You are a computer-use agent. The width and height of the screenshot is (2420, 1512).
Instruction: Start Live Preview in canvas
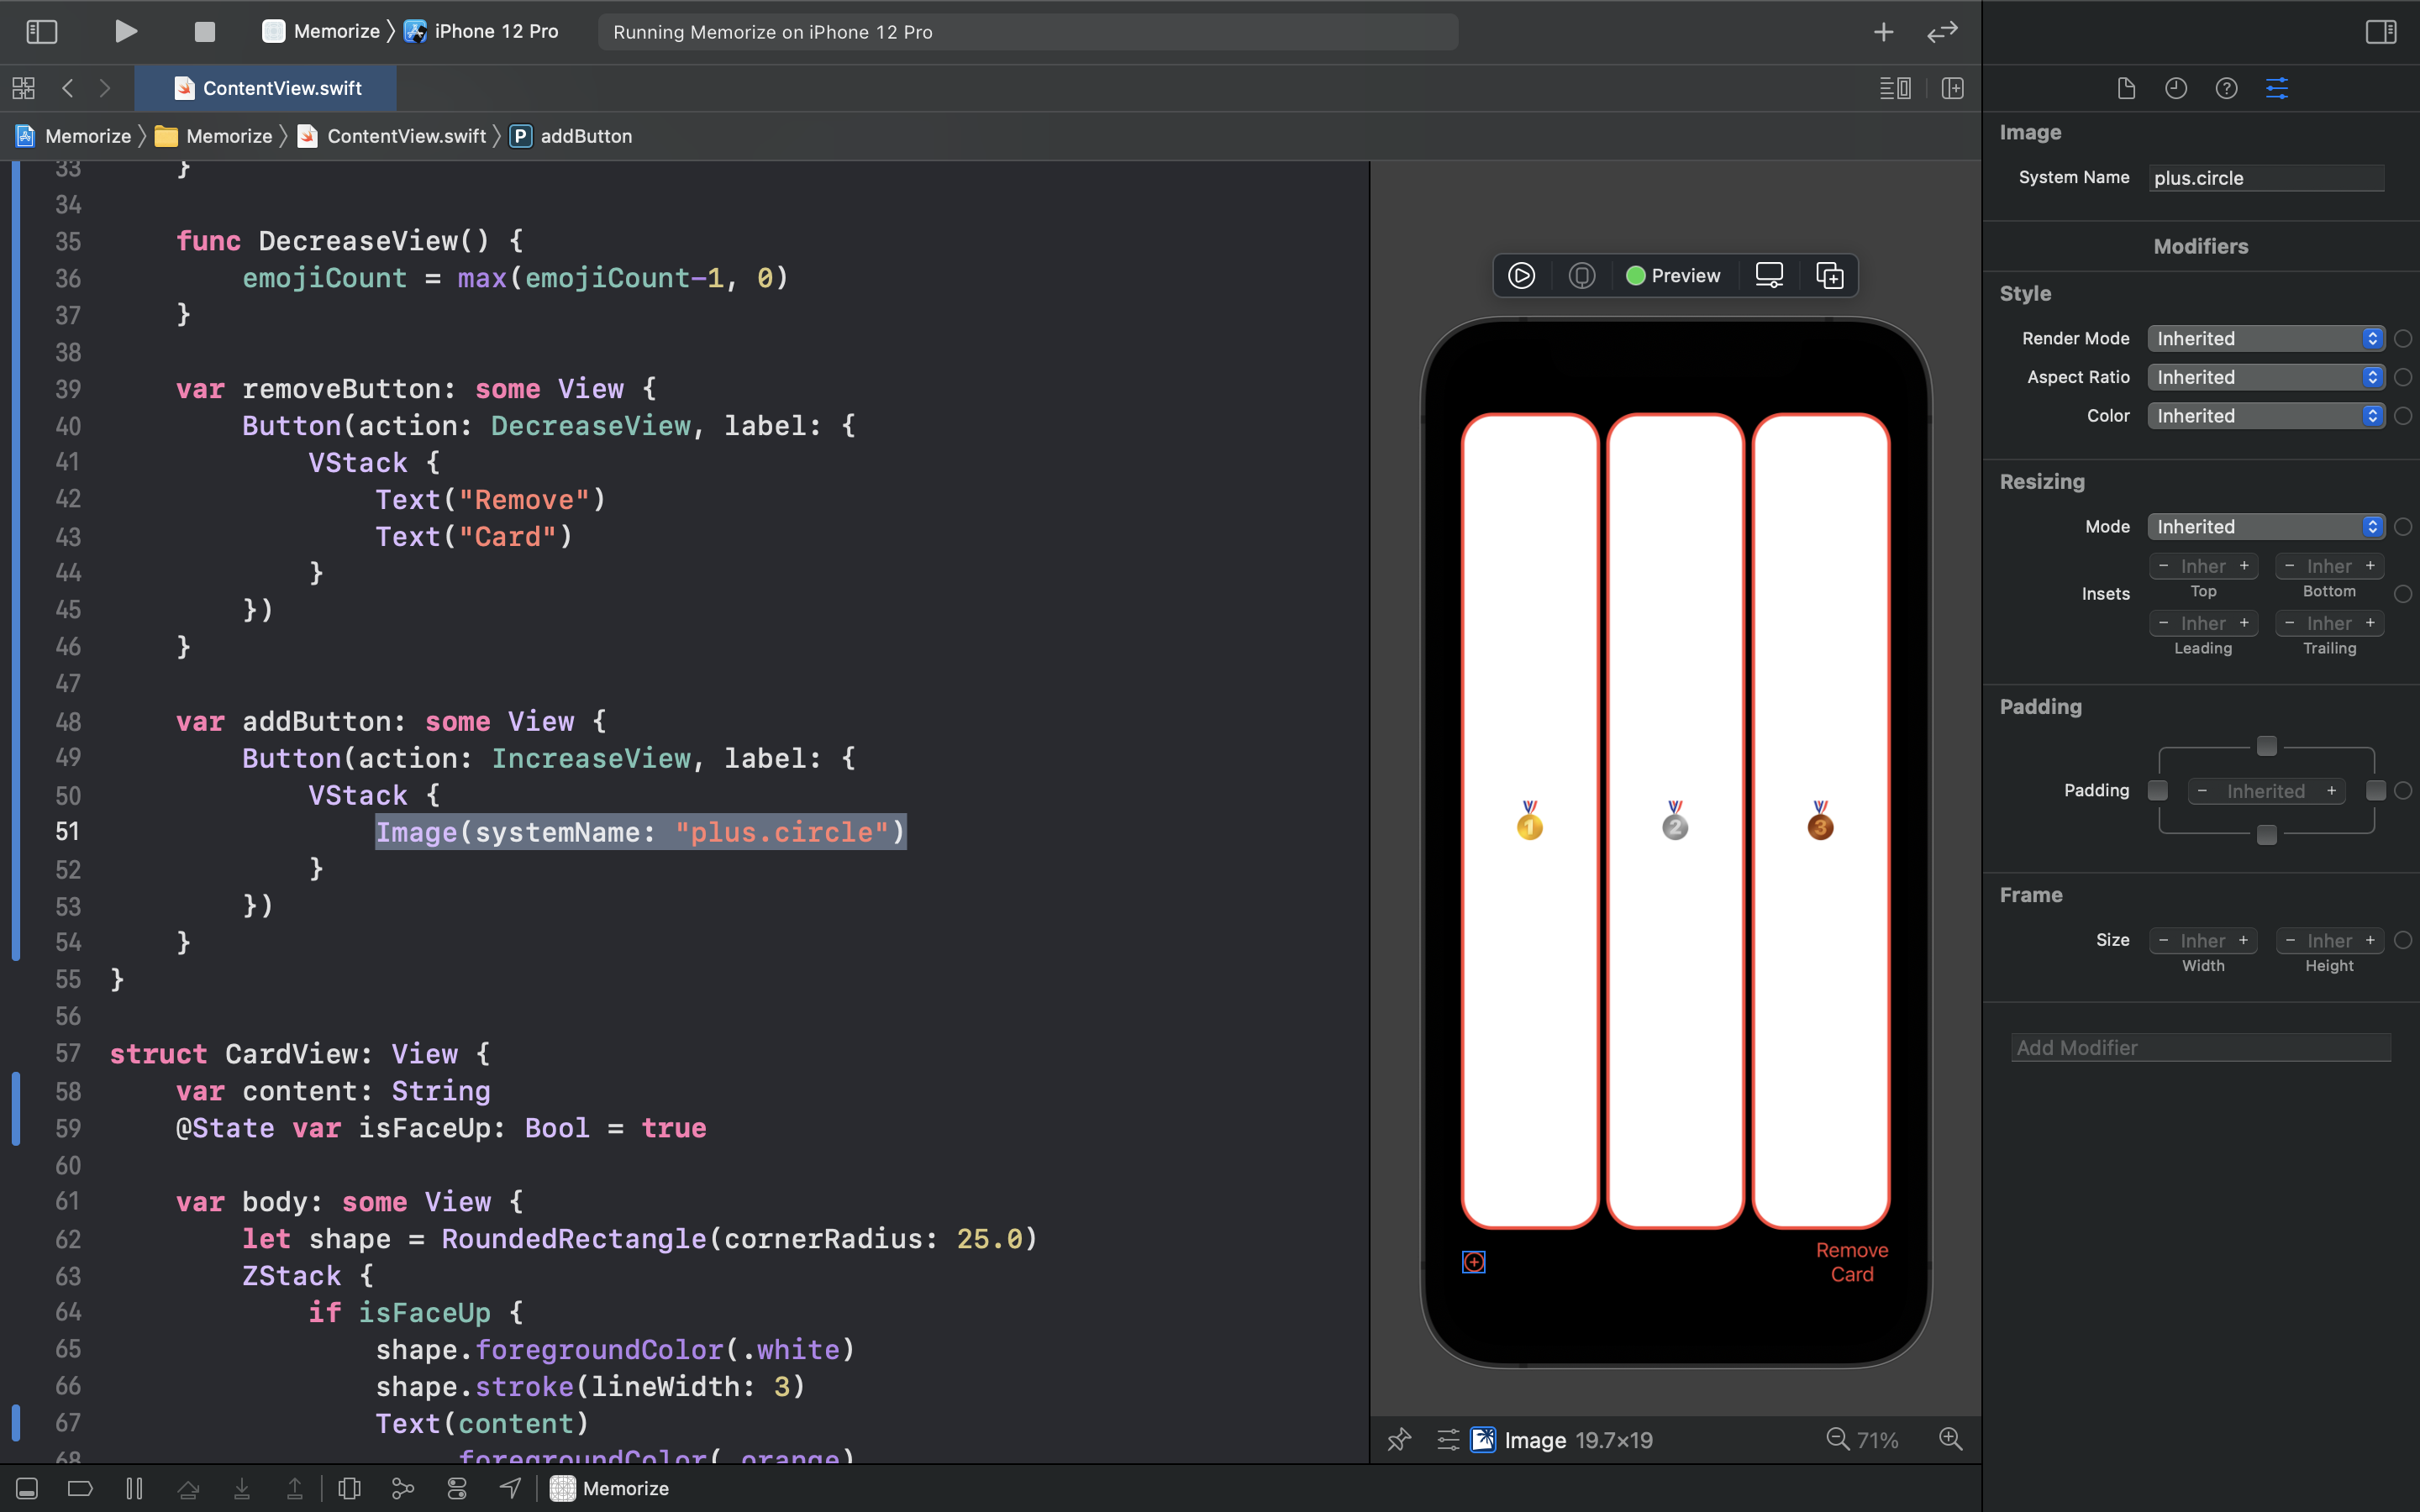(x=1521, y=276)
